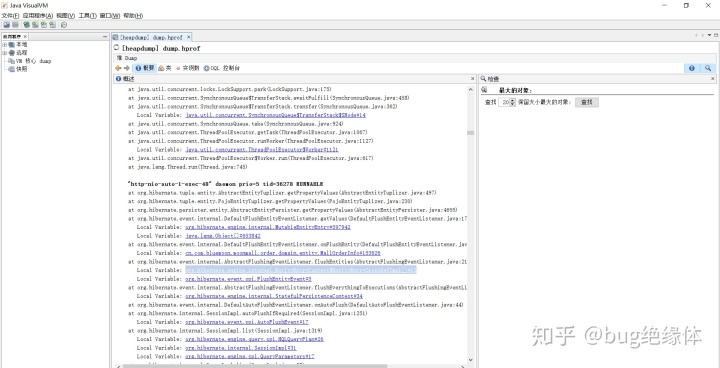The image size is (720, 368).
Task: Click the 本地 computer icon in tree
Action: click(11, 45)
